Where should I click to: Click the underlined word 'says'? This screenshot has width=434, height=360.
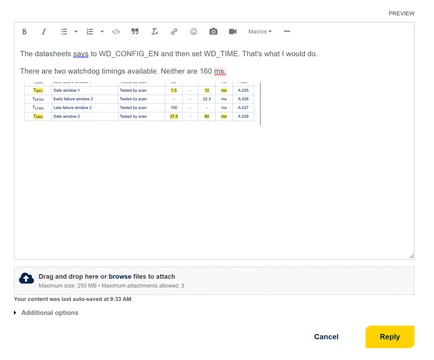(x=81, y=54)
